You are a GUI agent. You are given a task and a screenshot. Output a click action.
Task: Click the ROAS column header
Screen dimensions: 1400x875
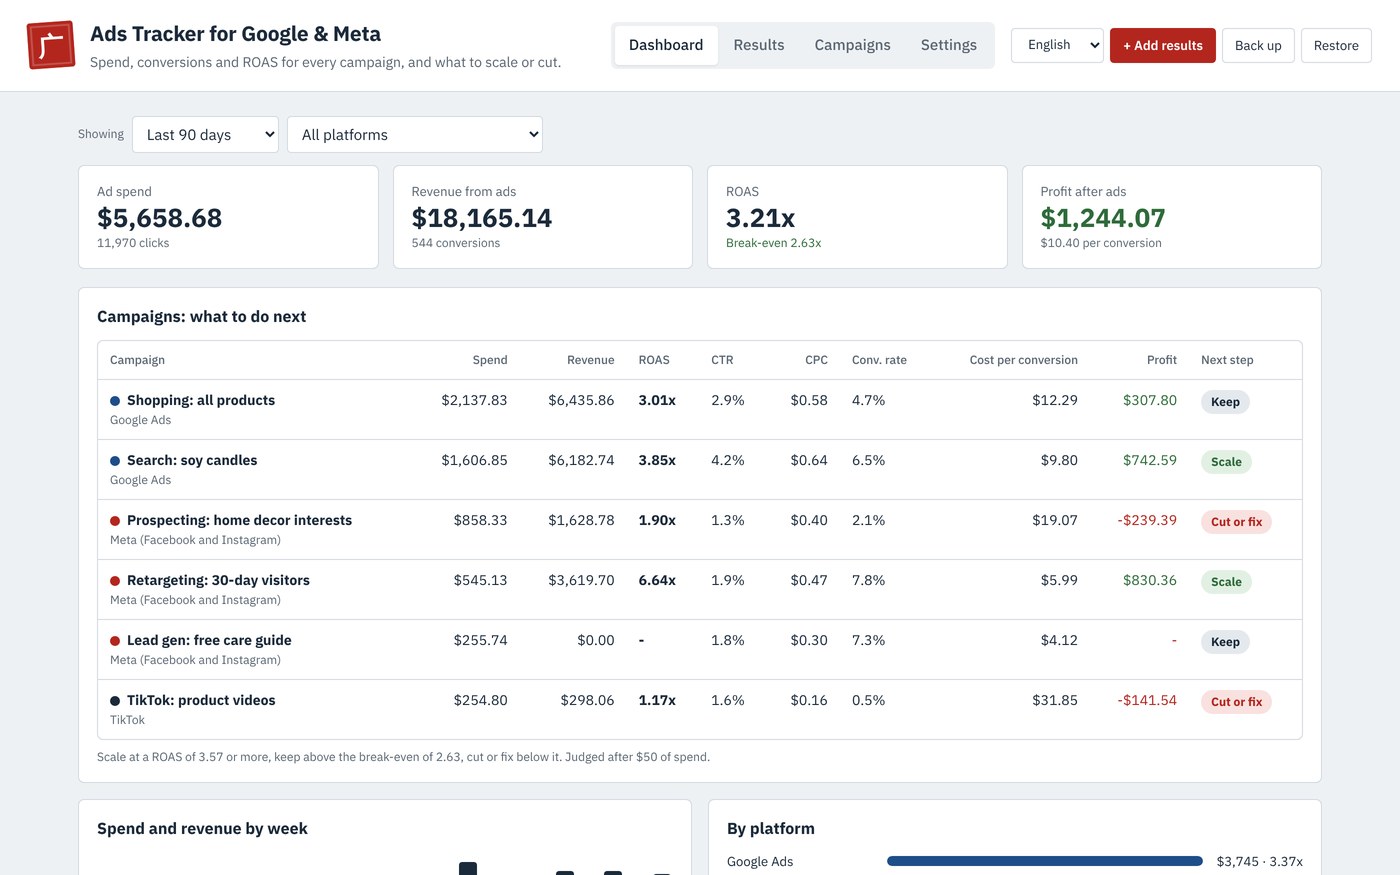click(654, 360)
